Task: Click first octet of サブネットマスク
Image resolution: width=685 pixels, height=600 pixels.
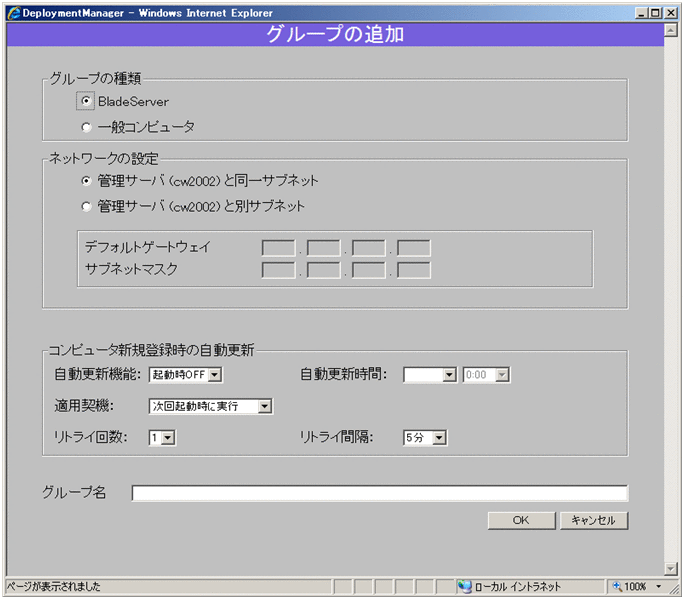Action: (x=278, y=270)
